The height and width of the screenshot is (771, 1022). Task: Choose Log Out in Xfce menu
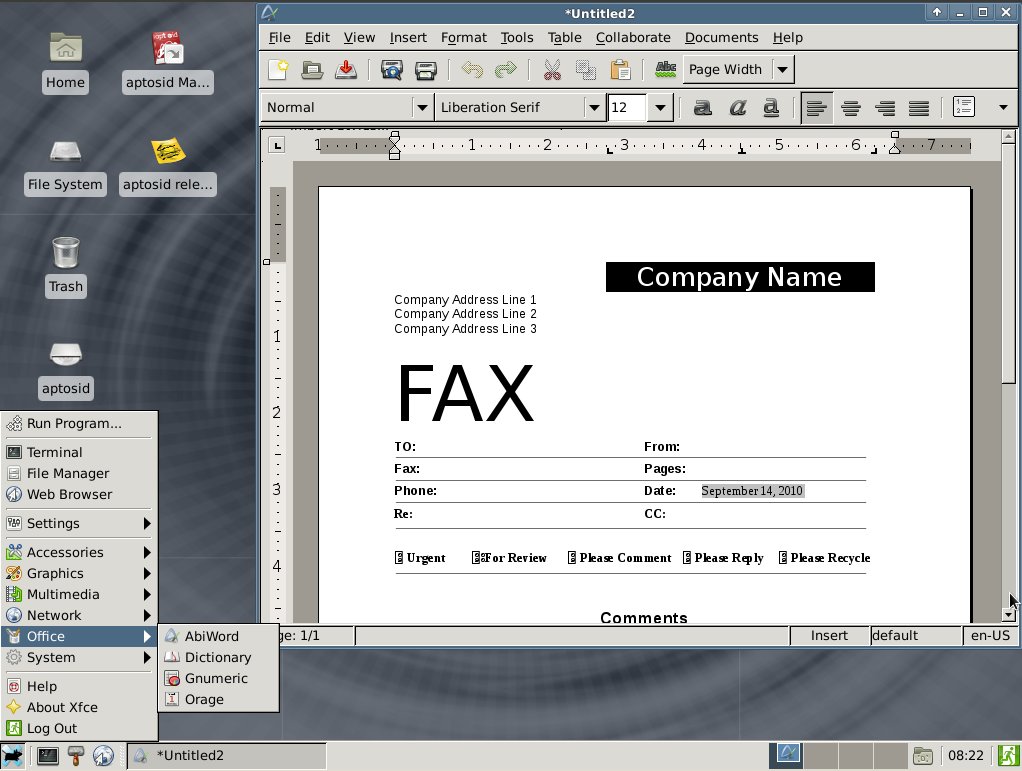79,728
